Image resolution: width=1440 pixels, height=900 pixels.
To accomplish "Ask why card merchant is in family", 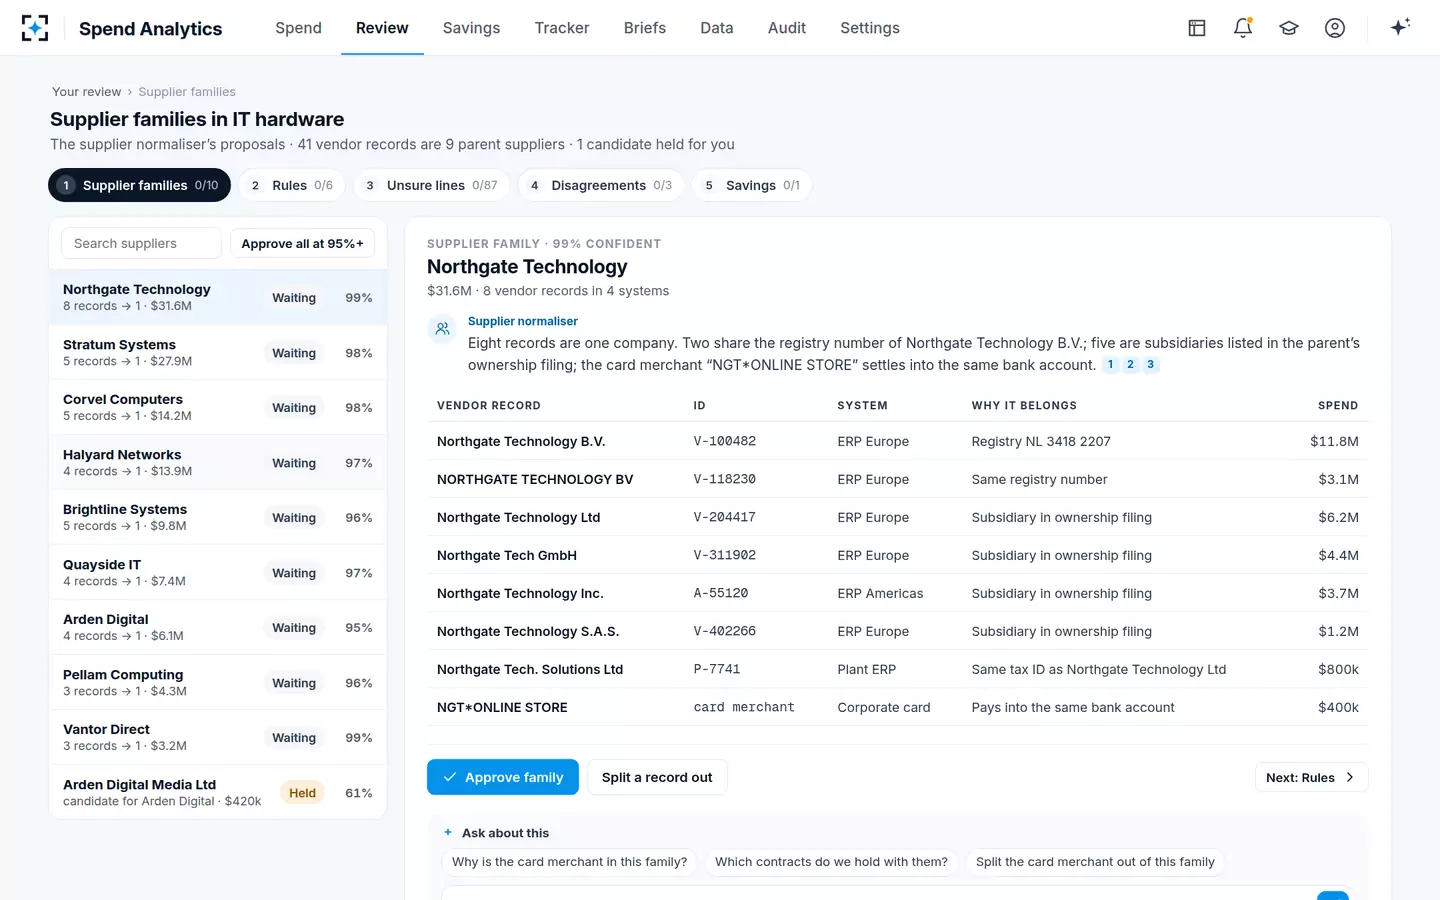I will 569,862.
